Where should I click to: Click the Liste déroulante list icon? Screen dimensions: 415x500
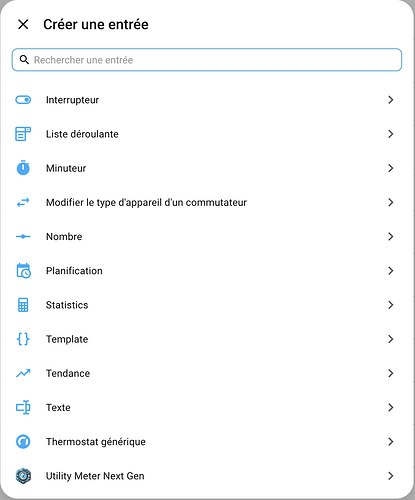tap(23, 134)
